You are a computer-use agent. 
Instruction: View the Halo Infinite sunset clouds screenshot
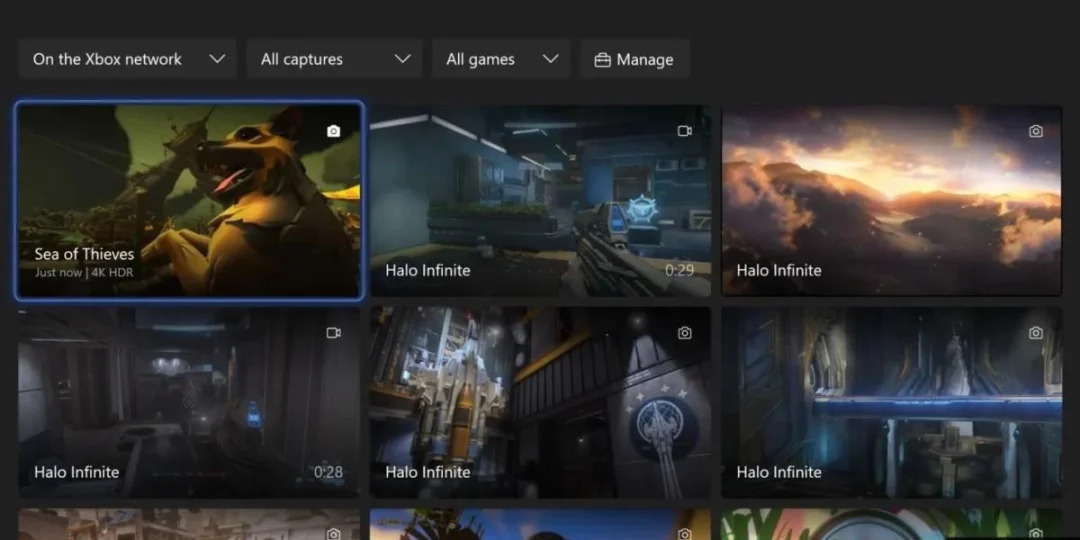click(x=891, y=200)
